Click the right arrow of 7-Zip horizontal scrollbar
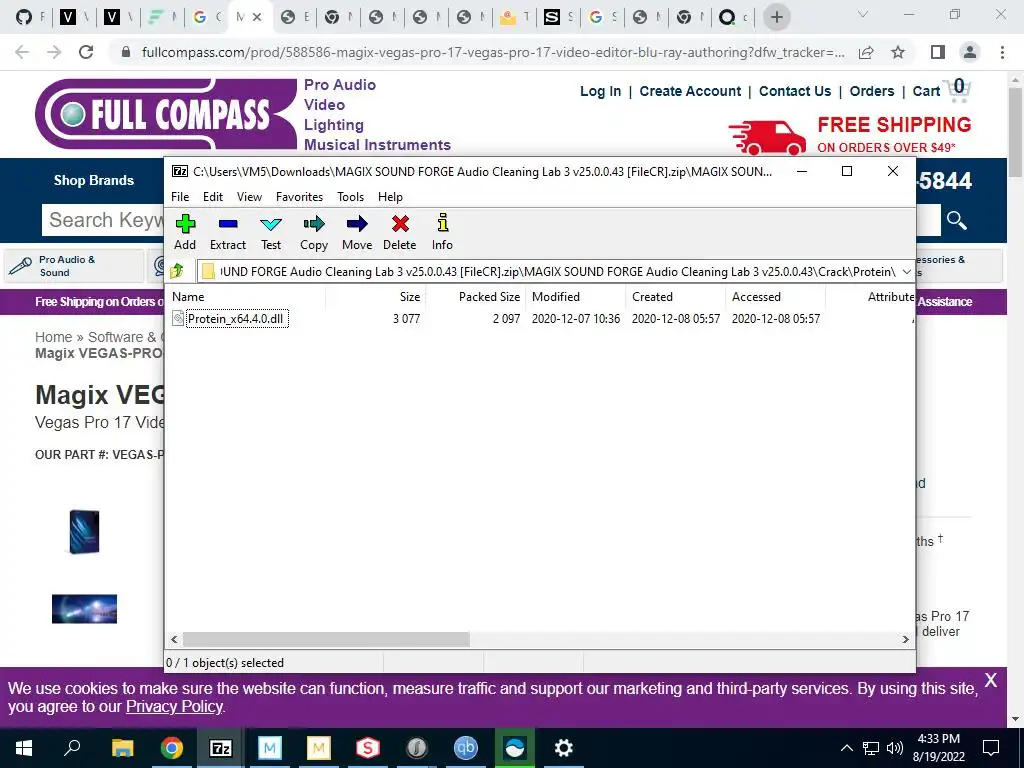This screenshot has width=1024, height=768. [906, 639]
